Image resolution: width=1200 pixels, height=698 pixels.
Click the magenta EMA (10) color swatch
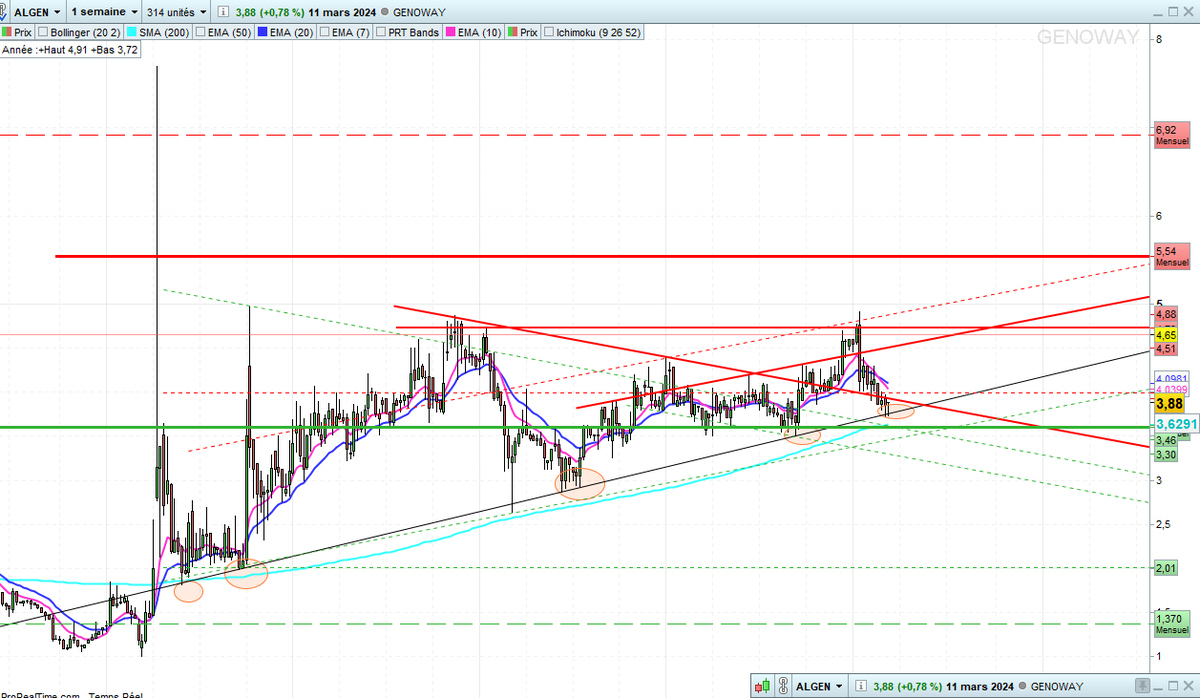pyautogui.click(x=451, y=32)
